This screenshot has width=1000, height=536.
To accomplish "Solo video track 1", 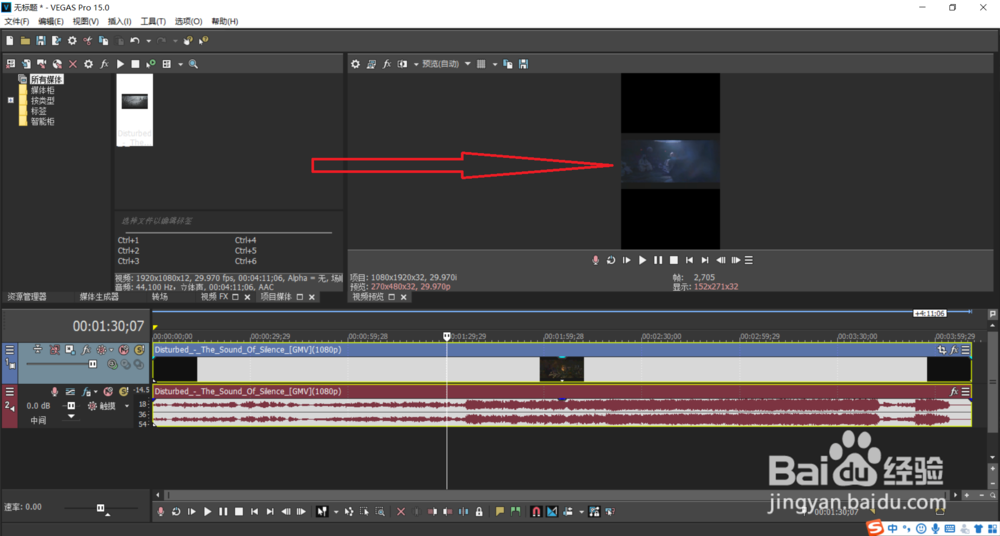I will [138, 350].
